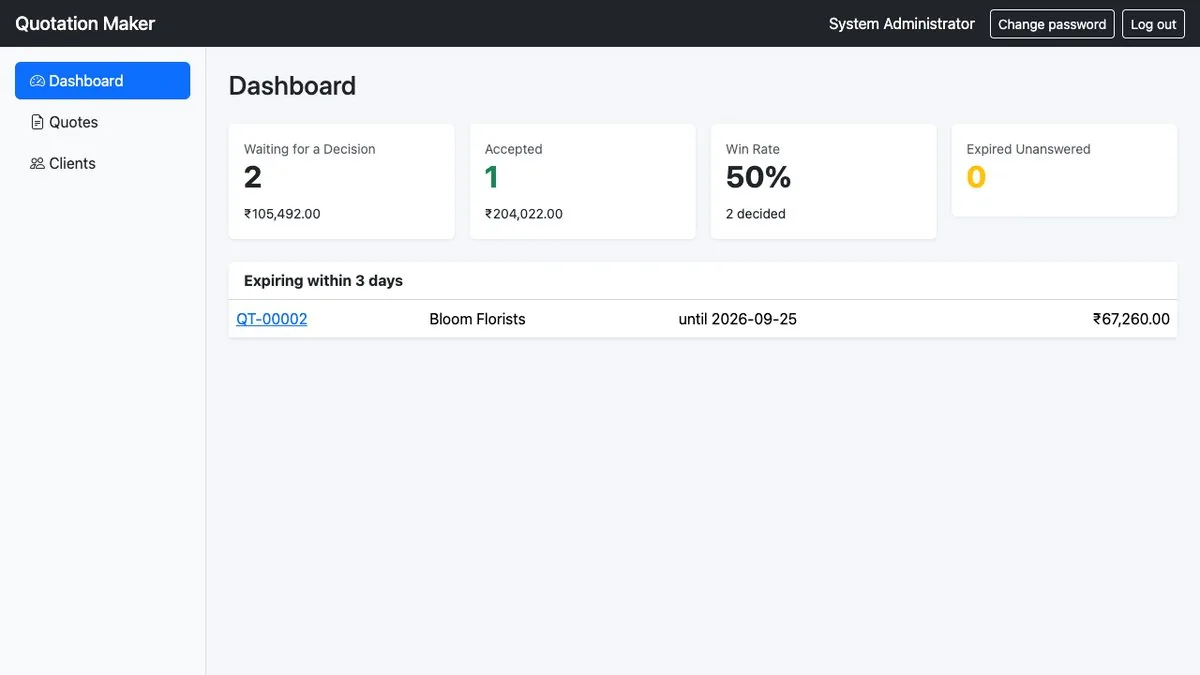Click the yellow Expired Unanswered count 0
Viewport: 1200px width, 675px height.
coord(976,177)
